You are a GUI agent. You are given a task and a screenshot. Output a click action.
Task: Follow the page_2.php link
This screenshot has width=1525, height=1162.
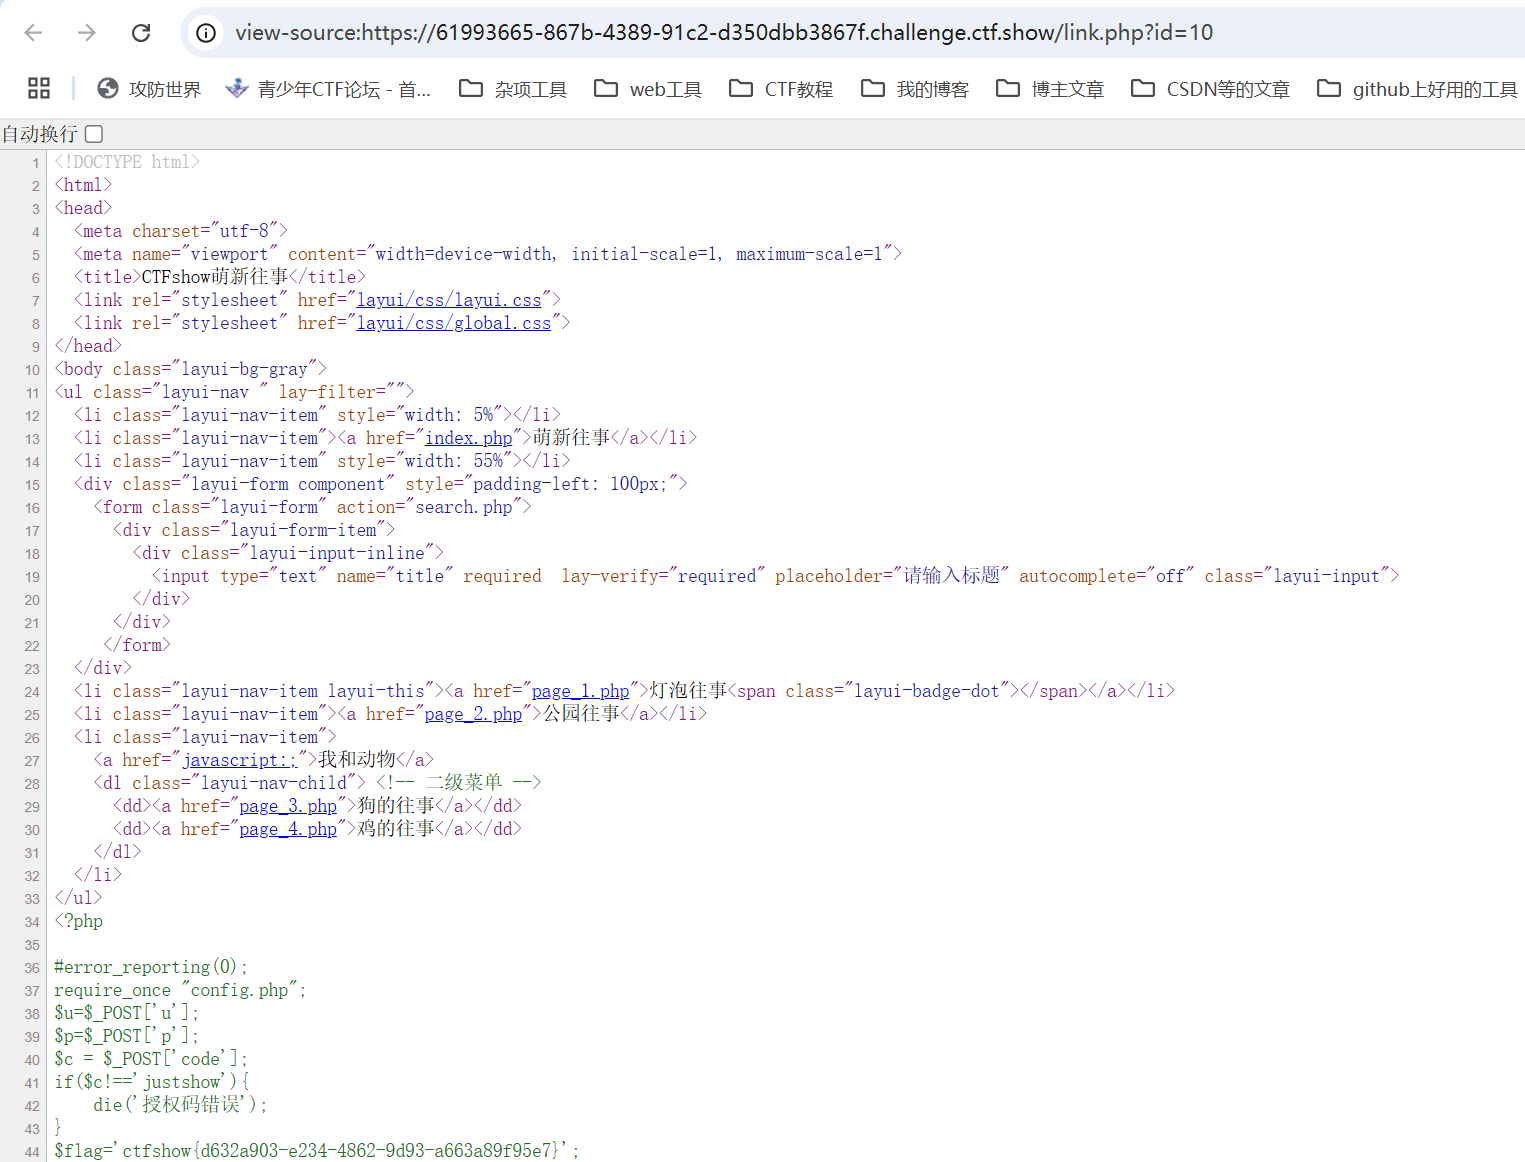[x=473, y=714]
